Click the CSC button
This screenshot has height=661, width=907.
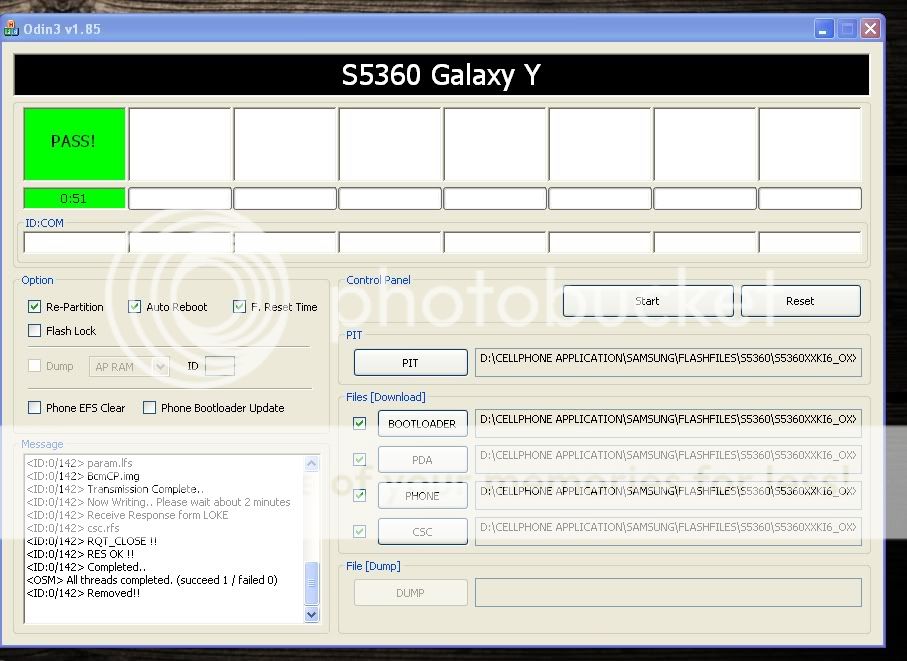pos(422,531)
